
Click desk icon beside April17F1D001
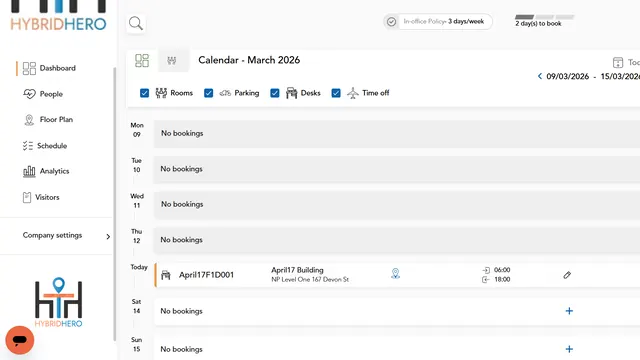(166, 275)
